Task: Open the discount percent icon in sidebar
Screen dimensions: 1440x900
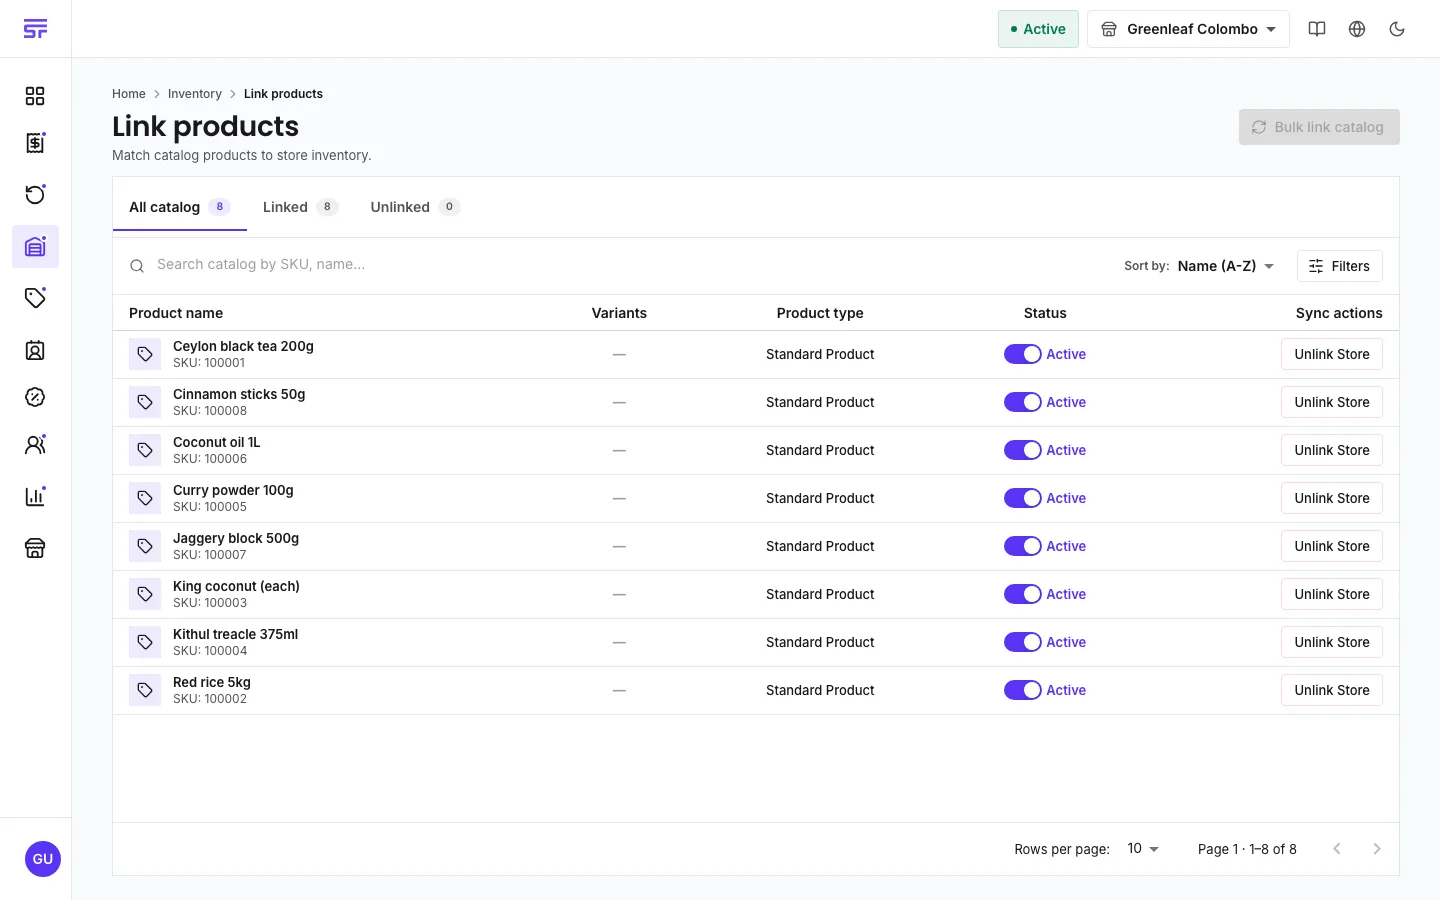Action: click(x=35, y=397)
